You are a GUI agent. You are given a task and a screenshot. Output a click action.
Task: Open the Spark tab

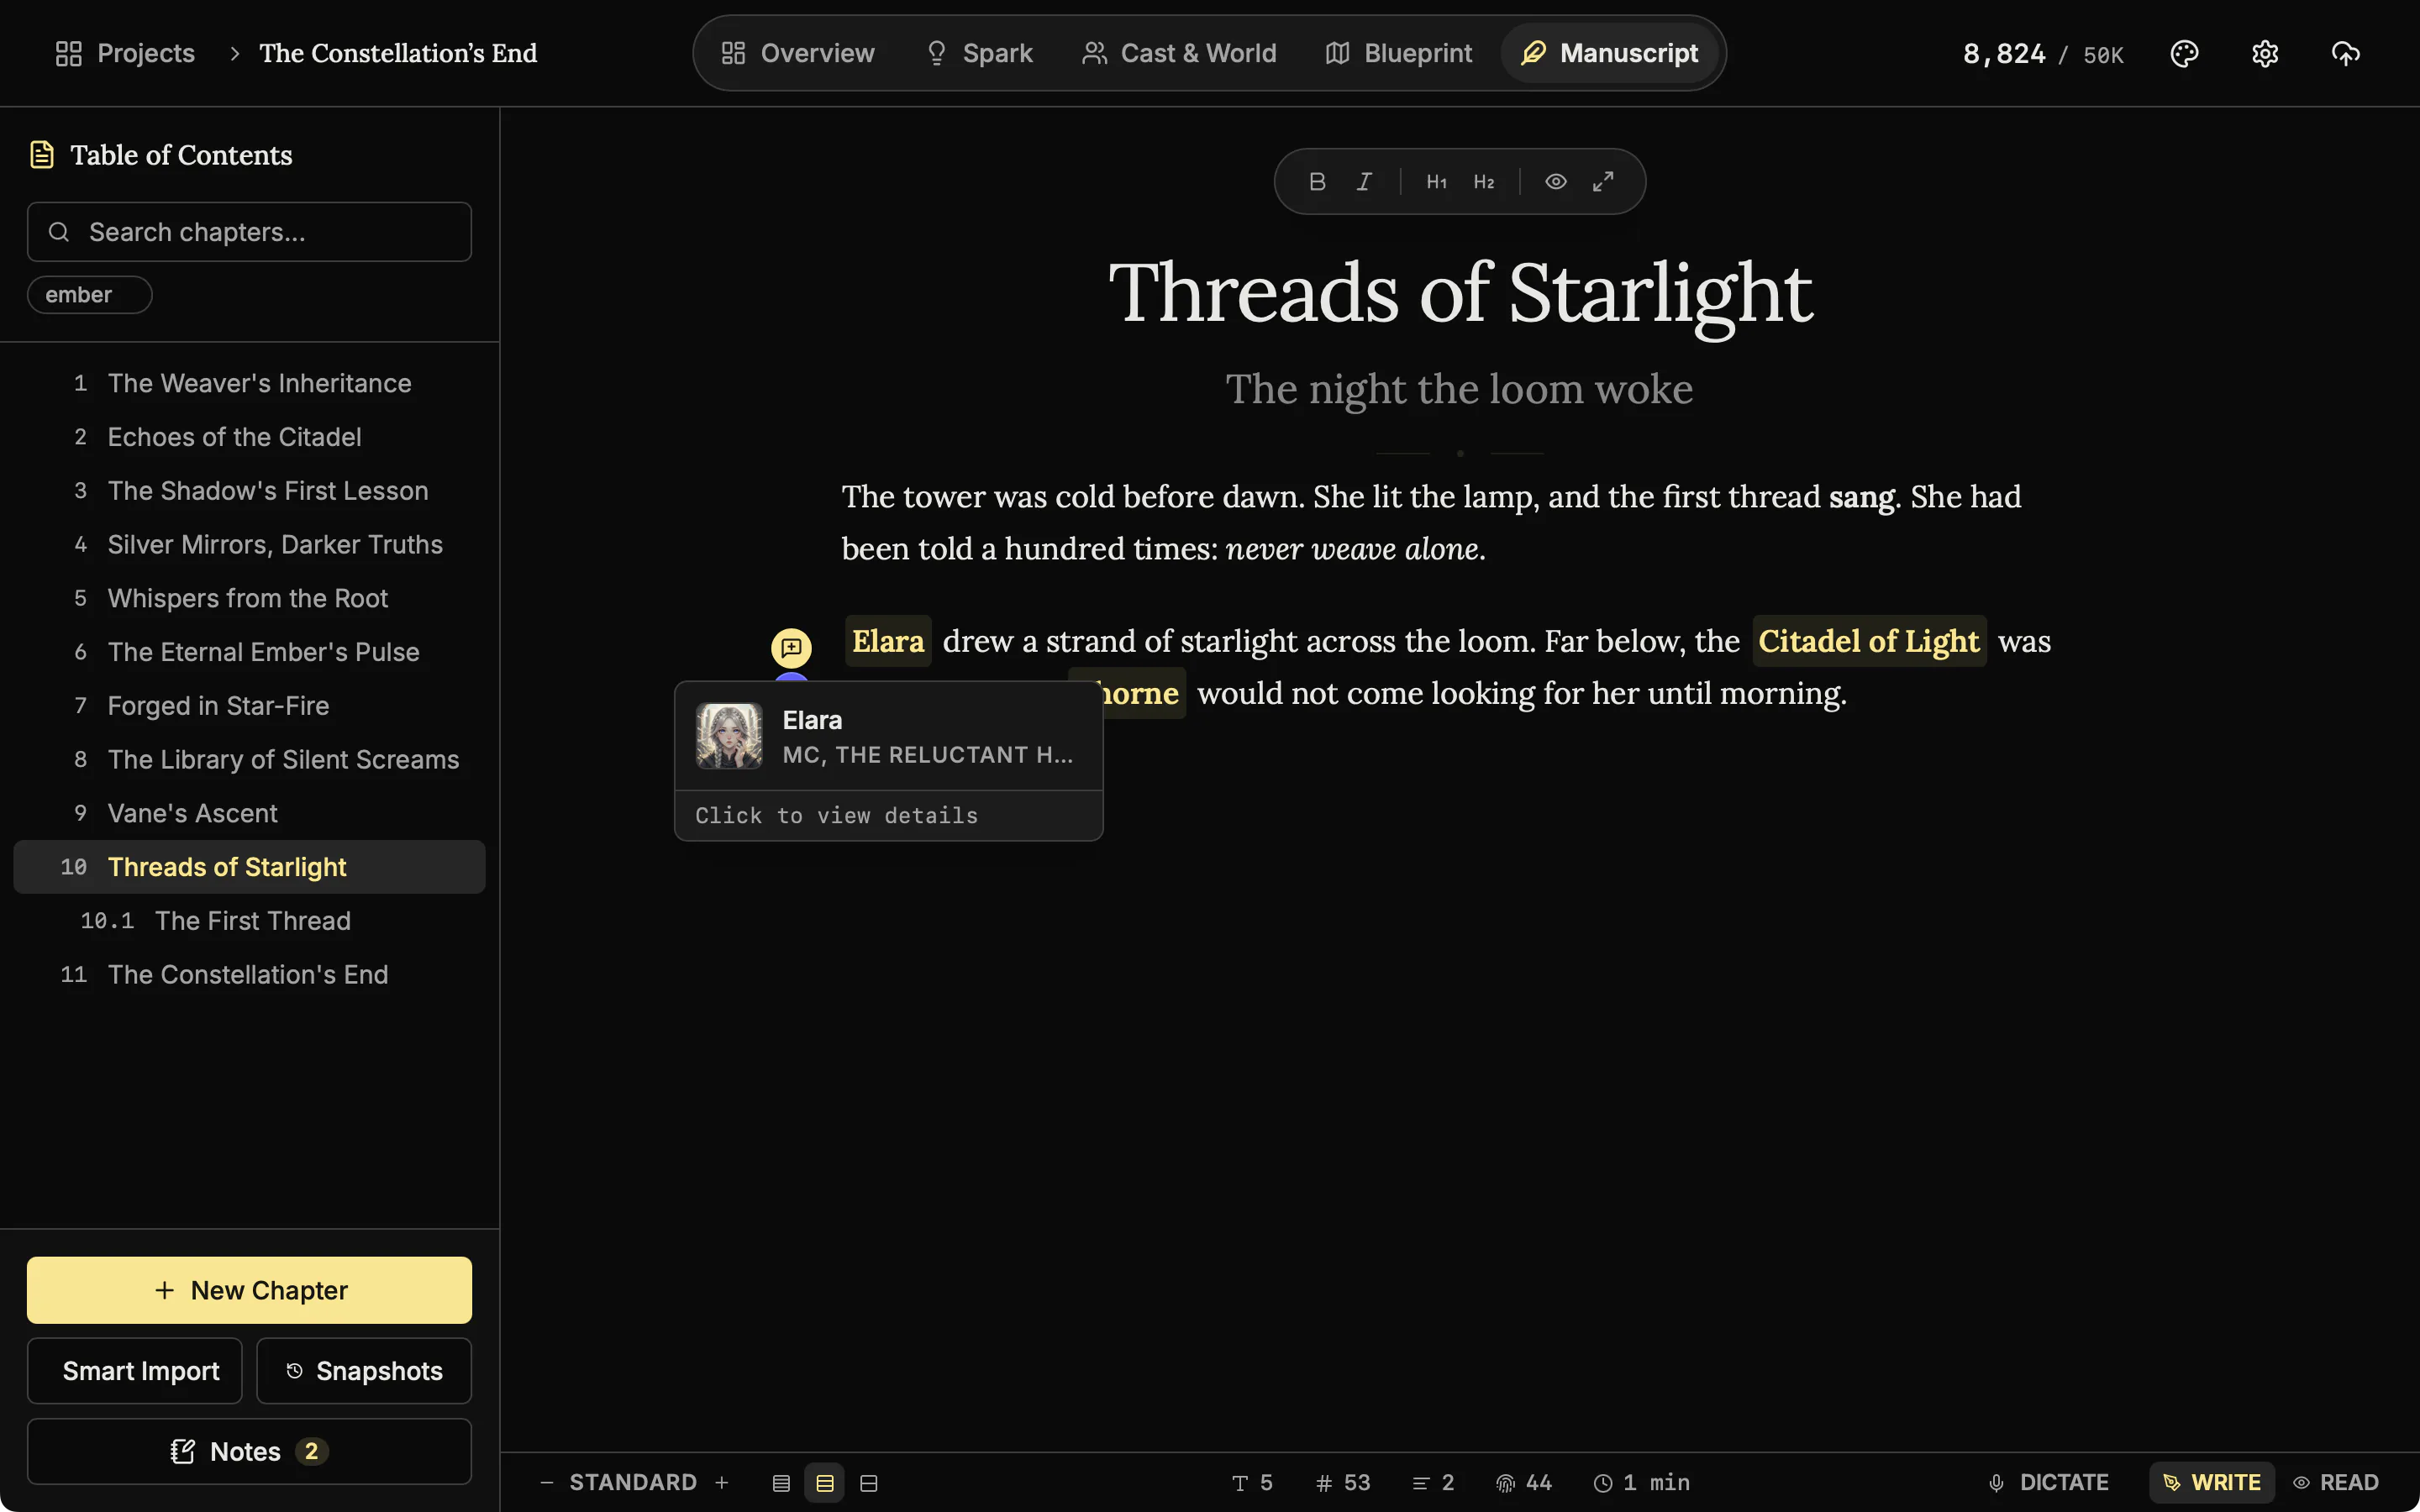pyautogui.click(x=978, y=53)
